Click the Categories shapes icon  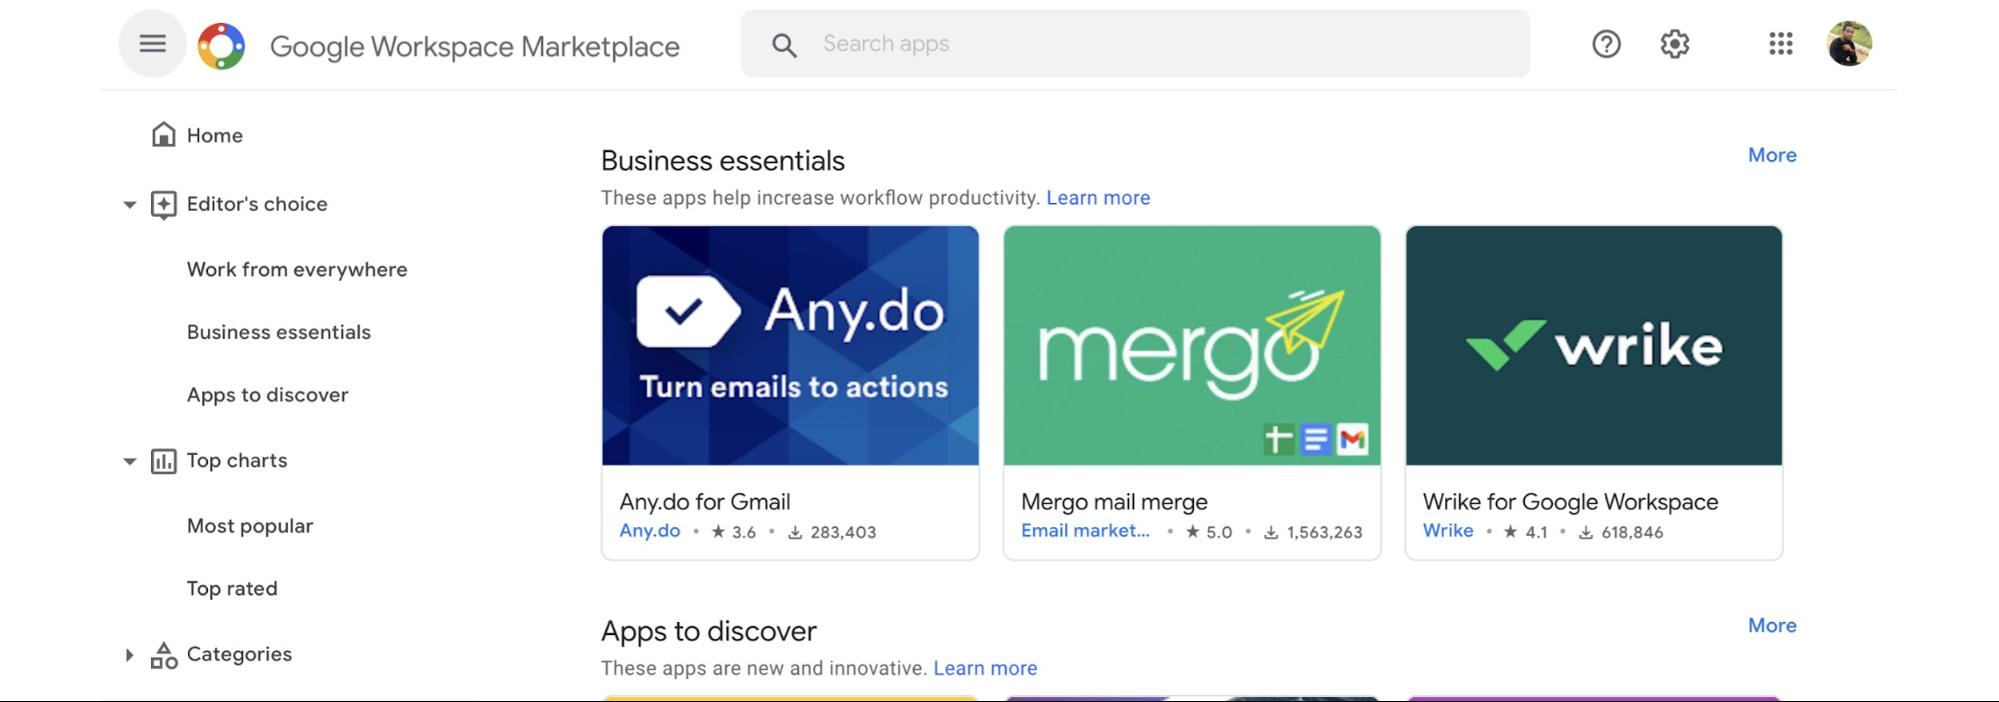[x=164, y=655]
